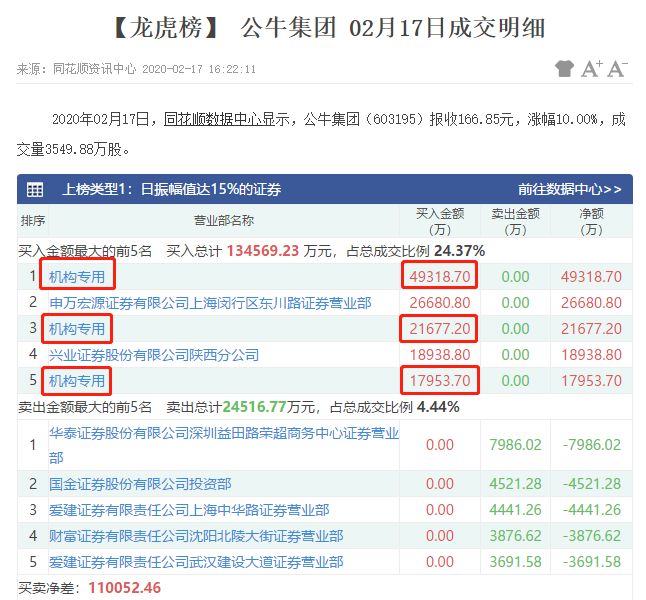The image size is (646, 600).
Task: Open the 同花顺数据中心 link in paragraph
Action: (x=220, y=120)
